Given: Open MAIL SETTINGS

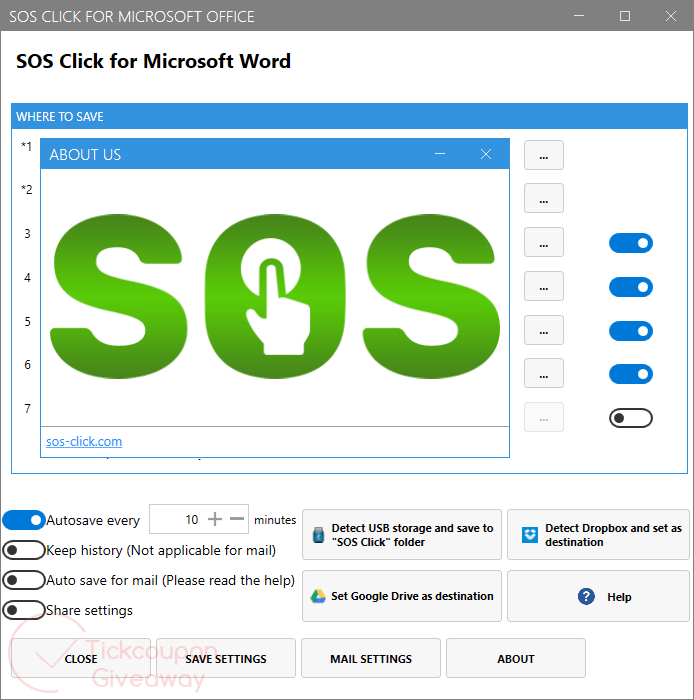Looking at the screenshot, I should [371, 658].
